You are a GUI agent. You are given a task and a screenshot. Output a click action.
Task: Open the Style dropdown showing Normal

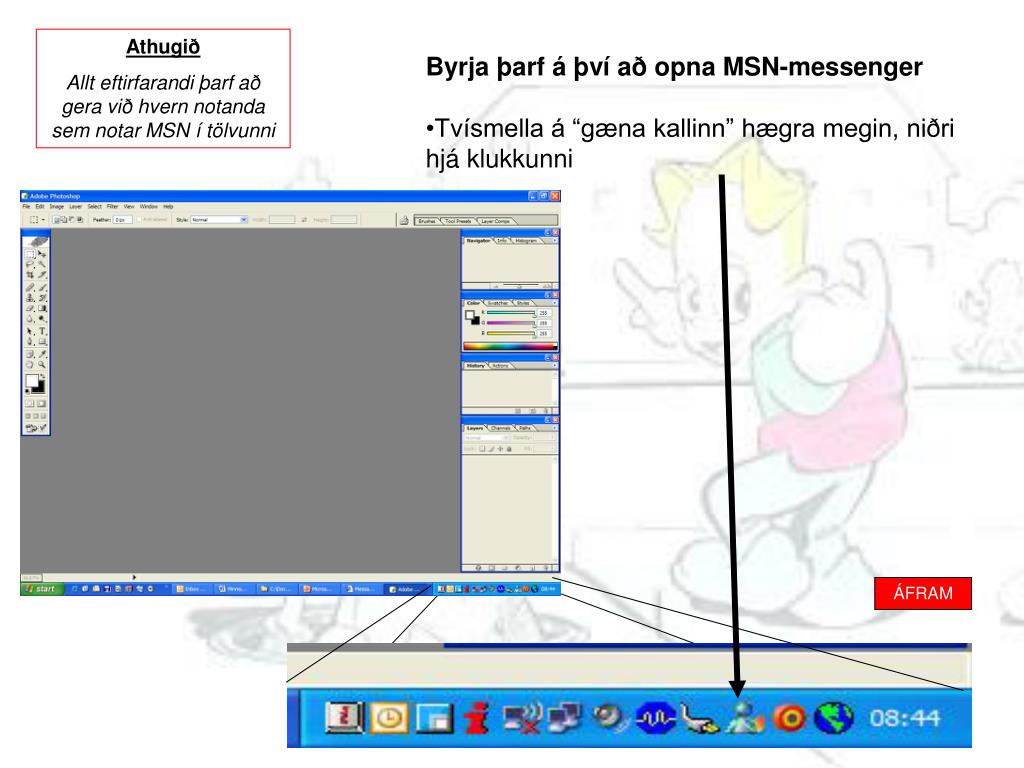click(219, 220)
